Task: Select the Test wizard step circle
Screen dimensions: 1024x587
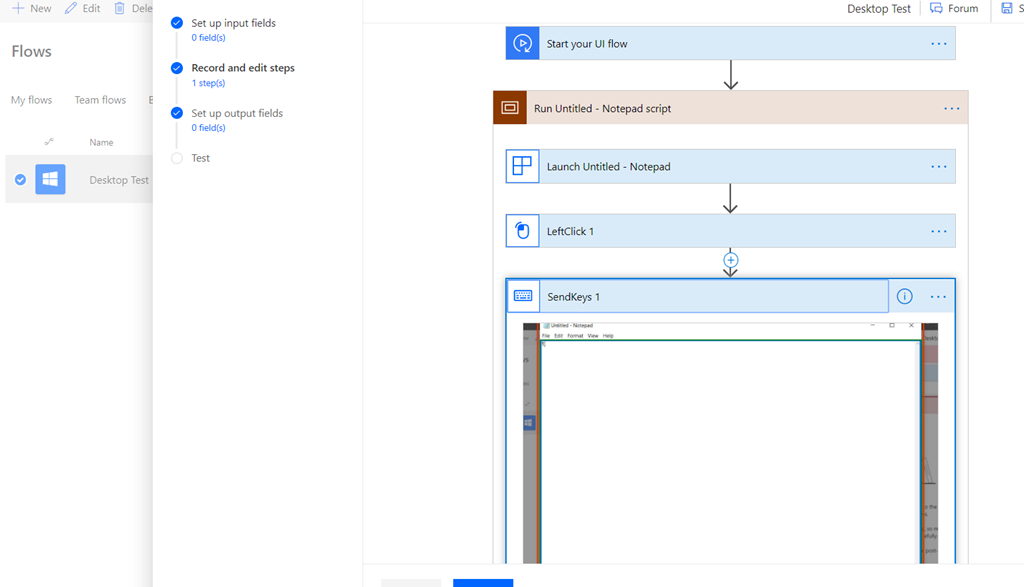Action: 177,158
